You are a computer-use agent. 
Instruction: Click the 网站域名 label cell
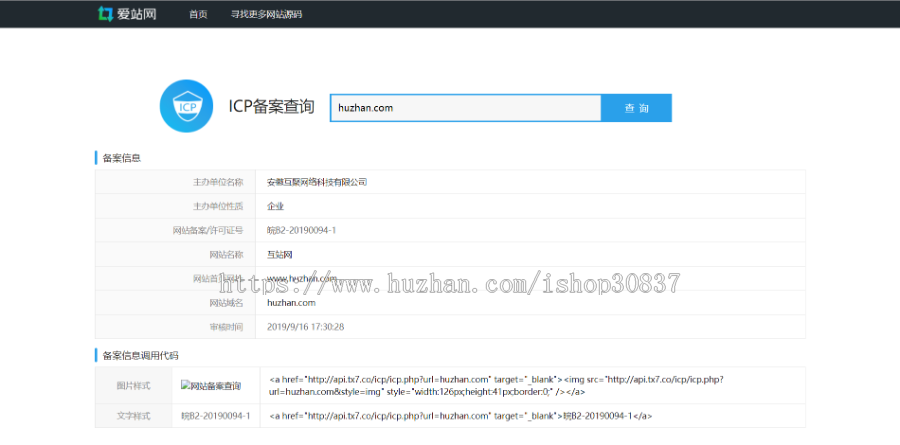pyautogui.click(x=175, y=303)
